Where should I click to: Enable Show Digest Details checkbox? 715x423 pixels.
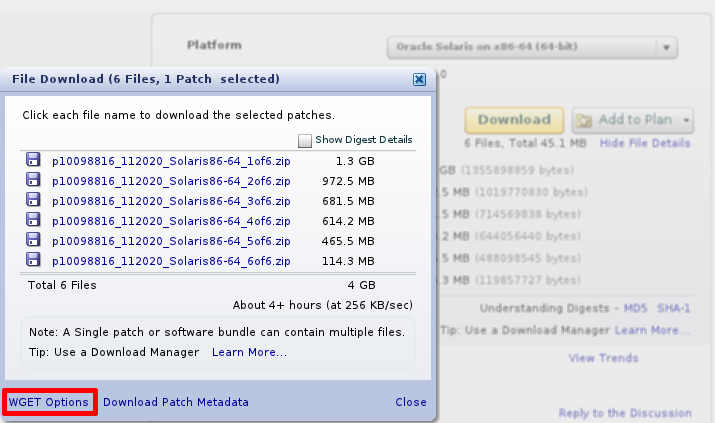click(305, 140)
